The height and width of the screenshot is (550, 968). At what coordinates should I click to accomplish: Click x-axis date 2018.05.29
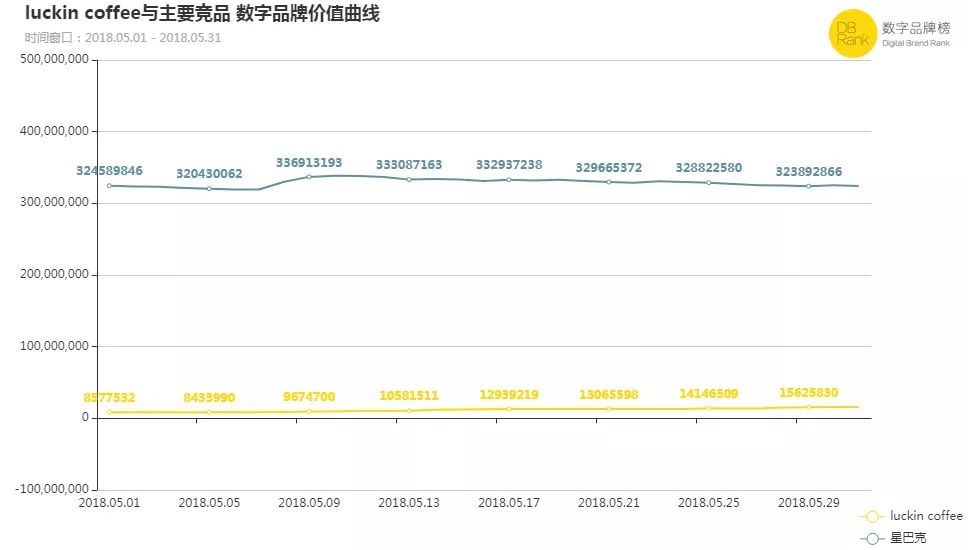coord(809,503)
